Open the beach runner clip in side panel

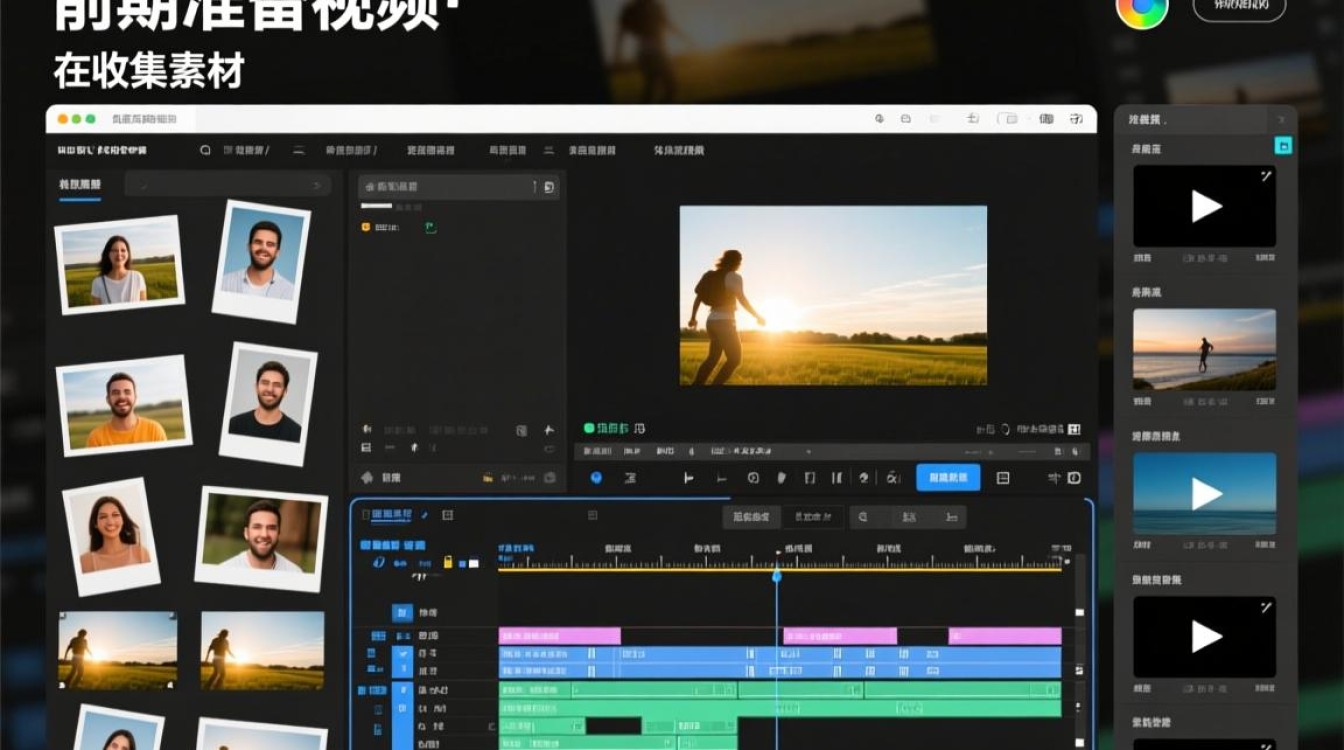[x=1204, y=349]
